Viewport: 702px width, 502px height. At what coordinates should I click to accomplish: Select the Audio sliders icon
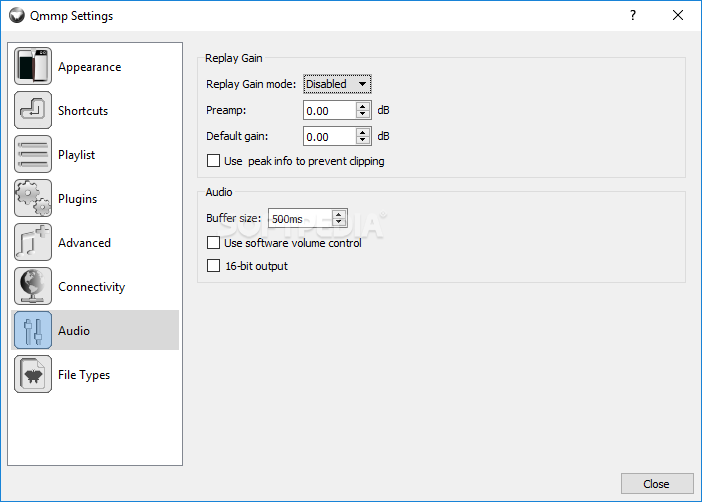pos(33,330)
